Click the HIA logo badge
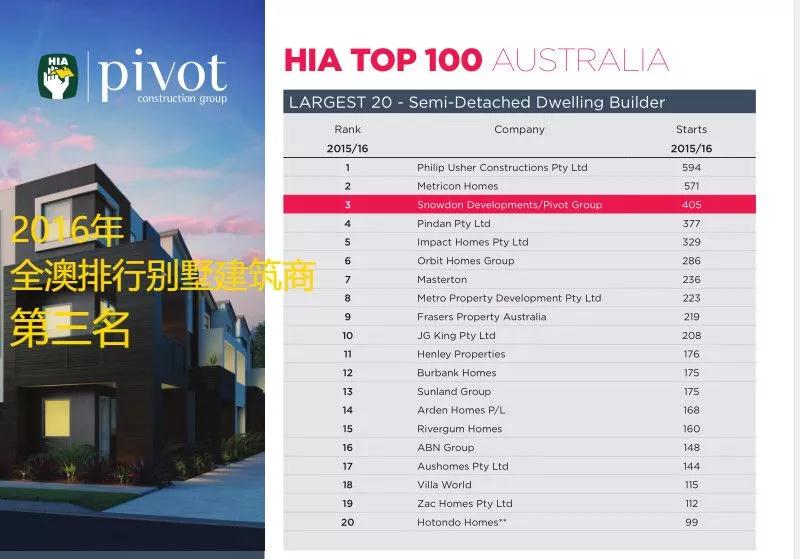The width and height of the screenshot is (800, 559). pos(59,77)
